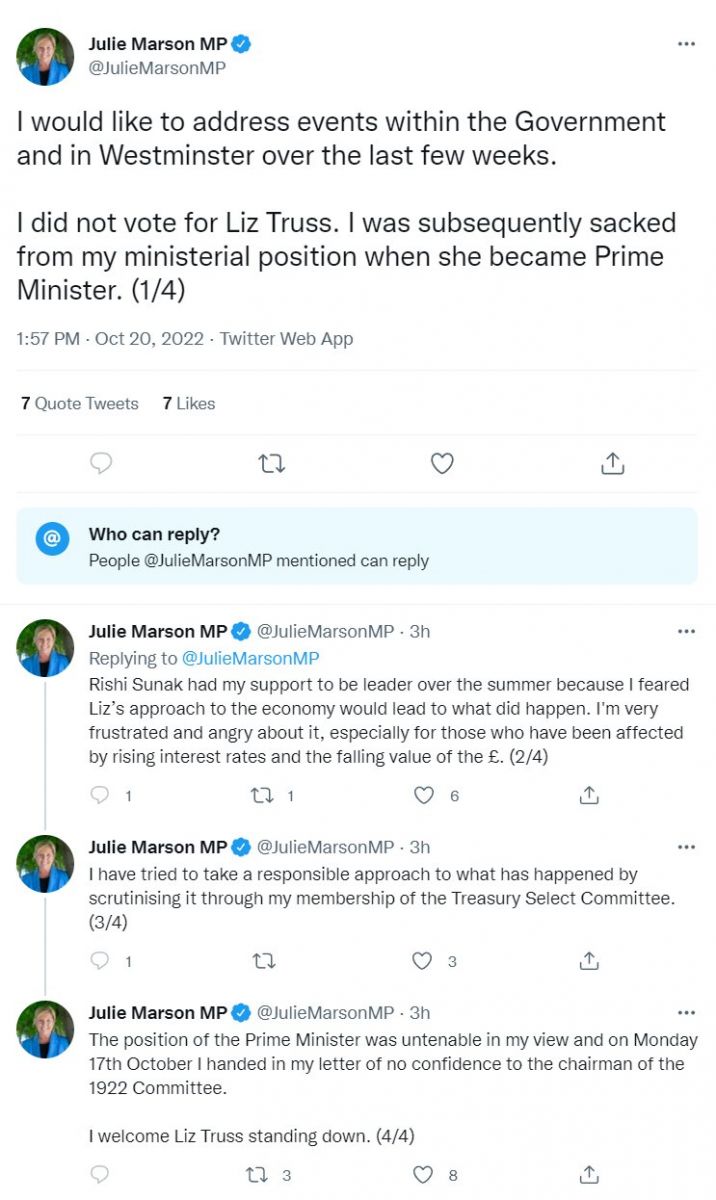Viewport: 716px width, 1200px height.
Task: Retweet the main (1/4) tweet
Action: pos(271,463)
